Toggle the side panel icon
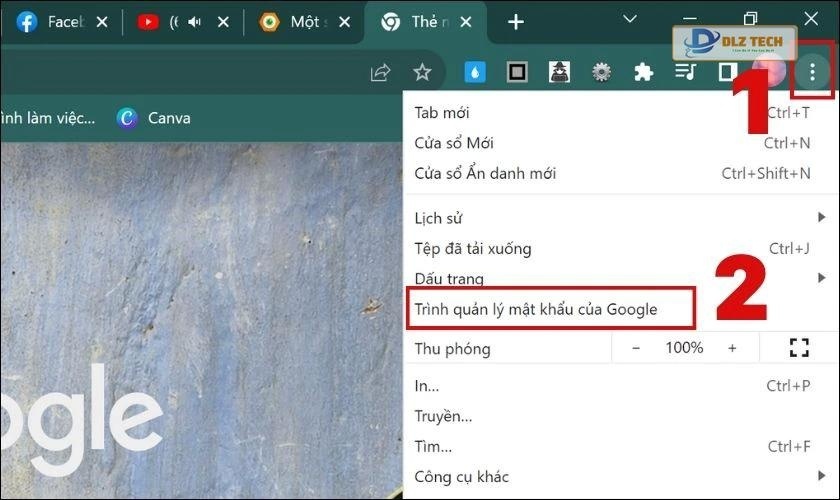840x500 pixels. pyautogui.click(x=728, y=72)
